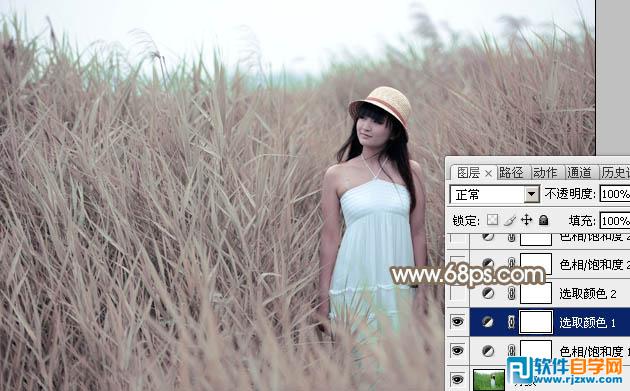Click adjustment icon of 色相/饱和度 1 layer
This screenshot has width=630, height=391.
point(488,351)
